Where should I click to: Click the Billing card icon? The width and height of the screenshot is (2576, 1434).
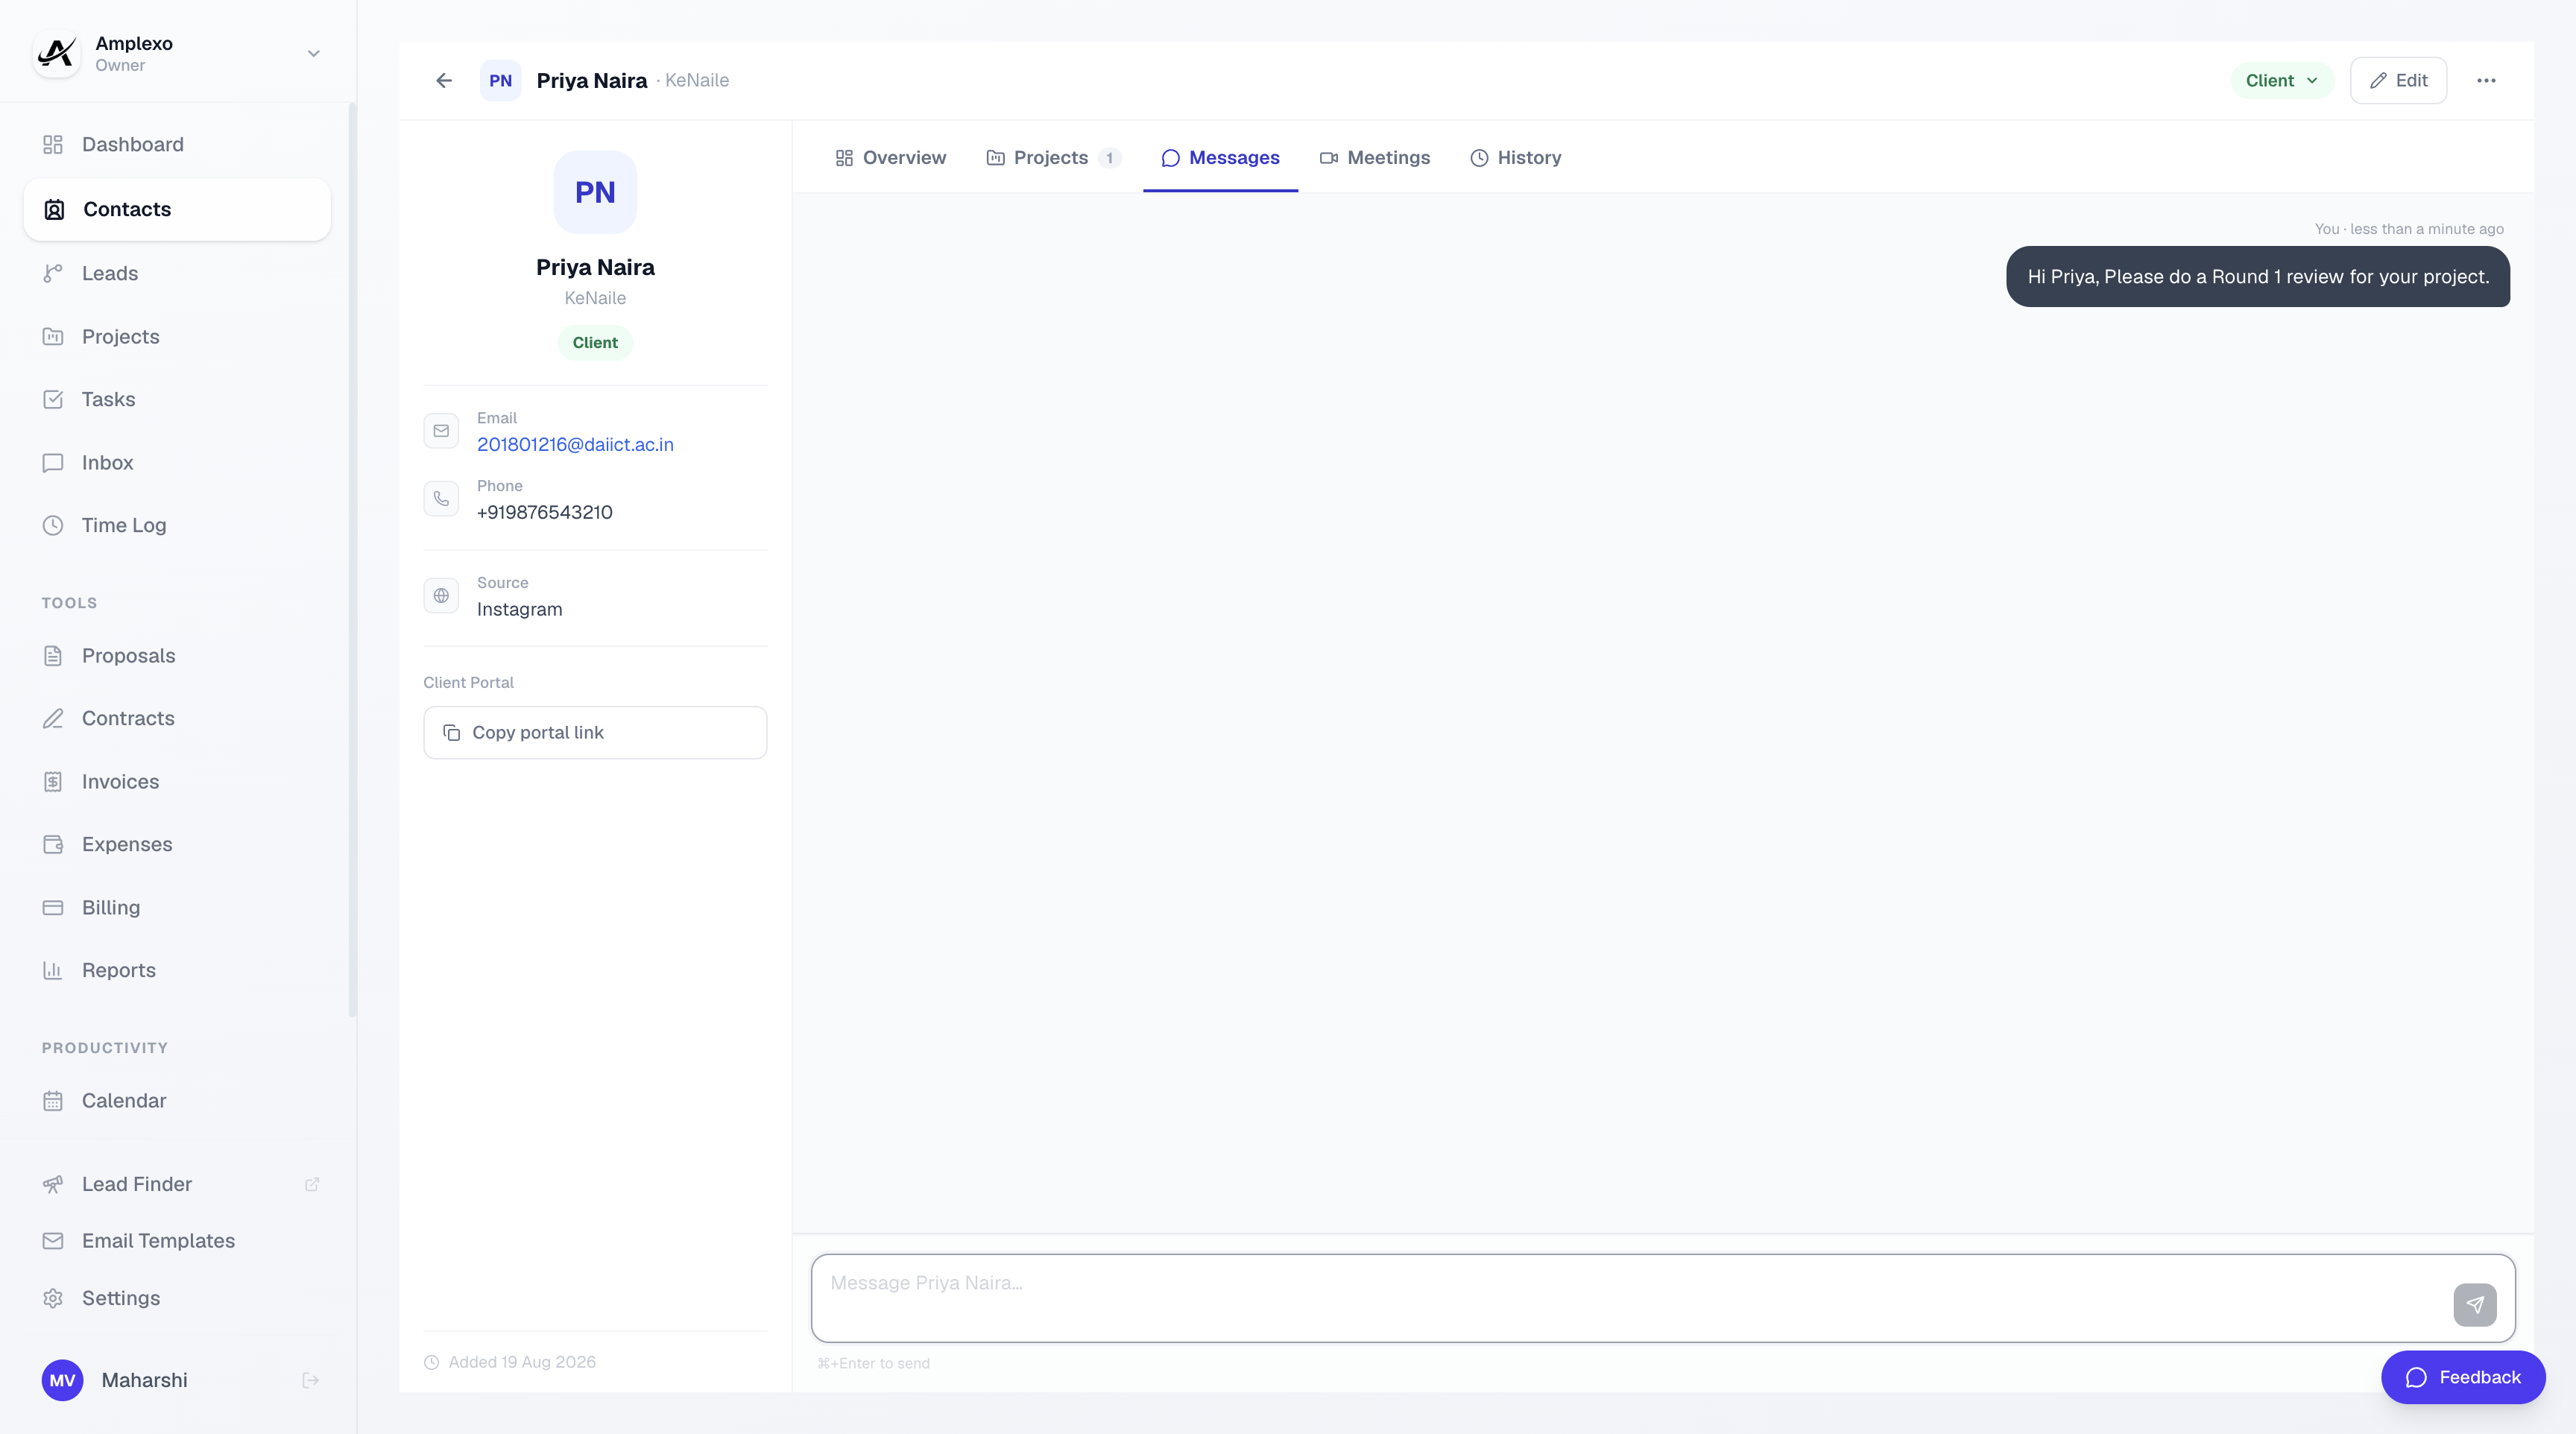tap(53, 908)
